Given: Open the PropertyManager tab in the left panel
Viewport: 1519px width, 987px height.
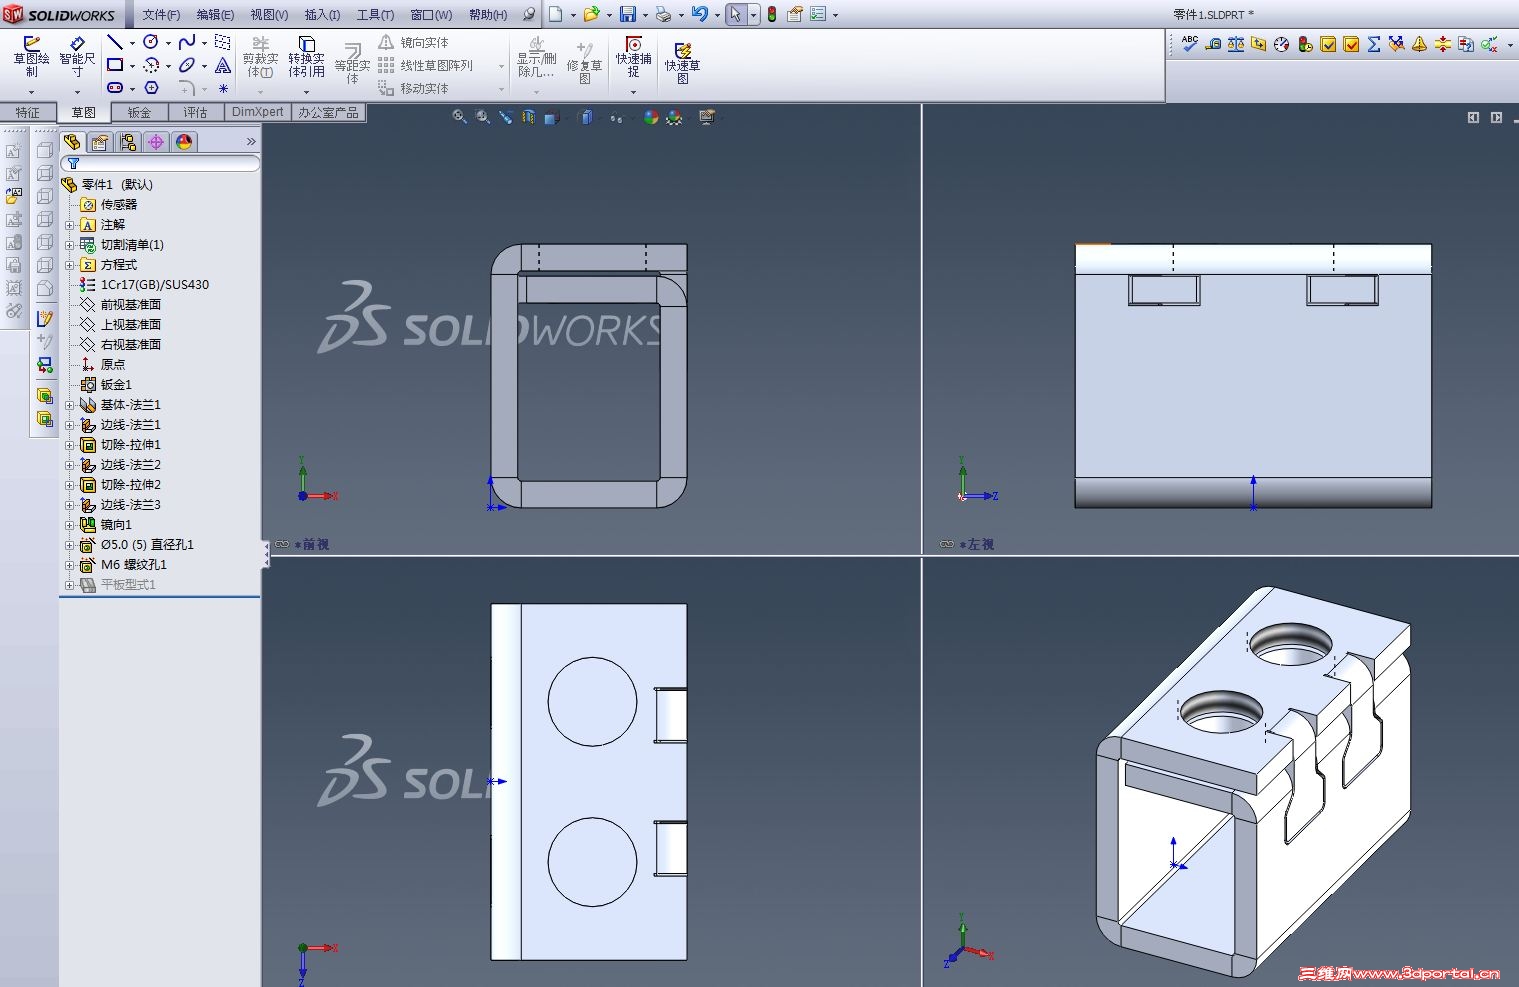Looking at the screenshot, I should click(100, 142).
